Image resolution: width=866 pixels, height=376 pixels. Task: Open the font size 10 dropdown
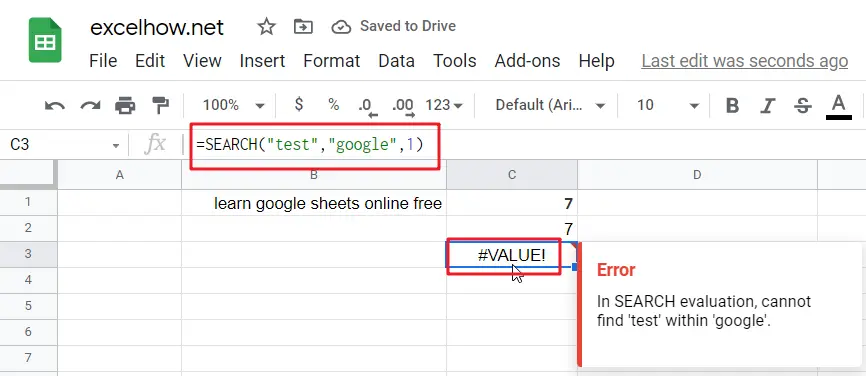[x=668, y=105]
